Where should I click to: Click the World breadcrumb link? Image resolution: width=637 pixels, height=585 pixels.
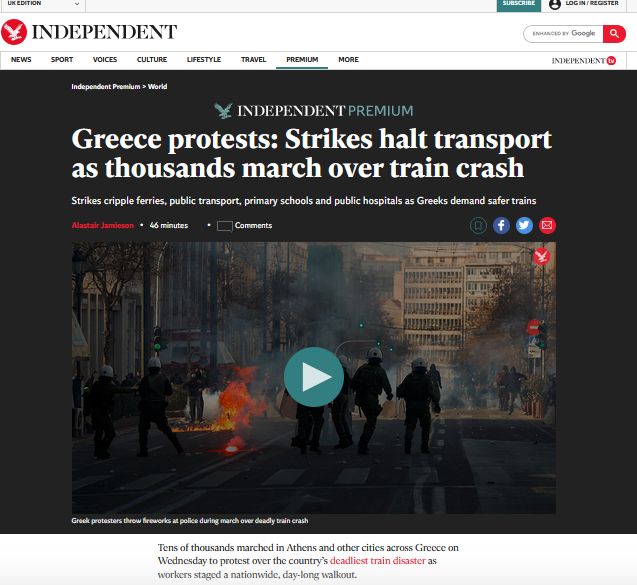pyautogui.click(x=157, y=87)
